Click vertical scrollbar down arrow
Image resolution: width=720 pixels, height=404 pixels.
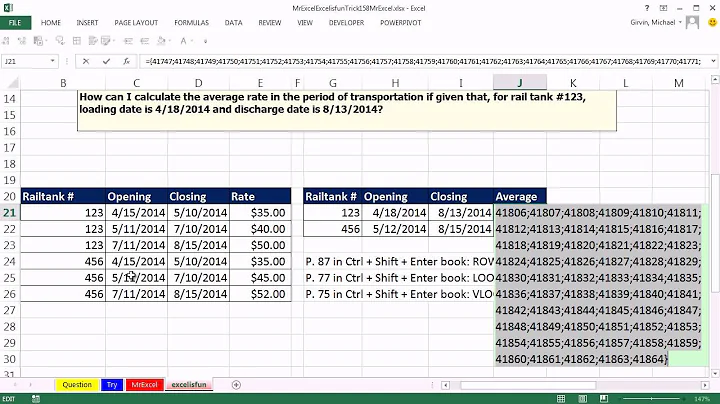715,374
